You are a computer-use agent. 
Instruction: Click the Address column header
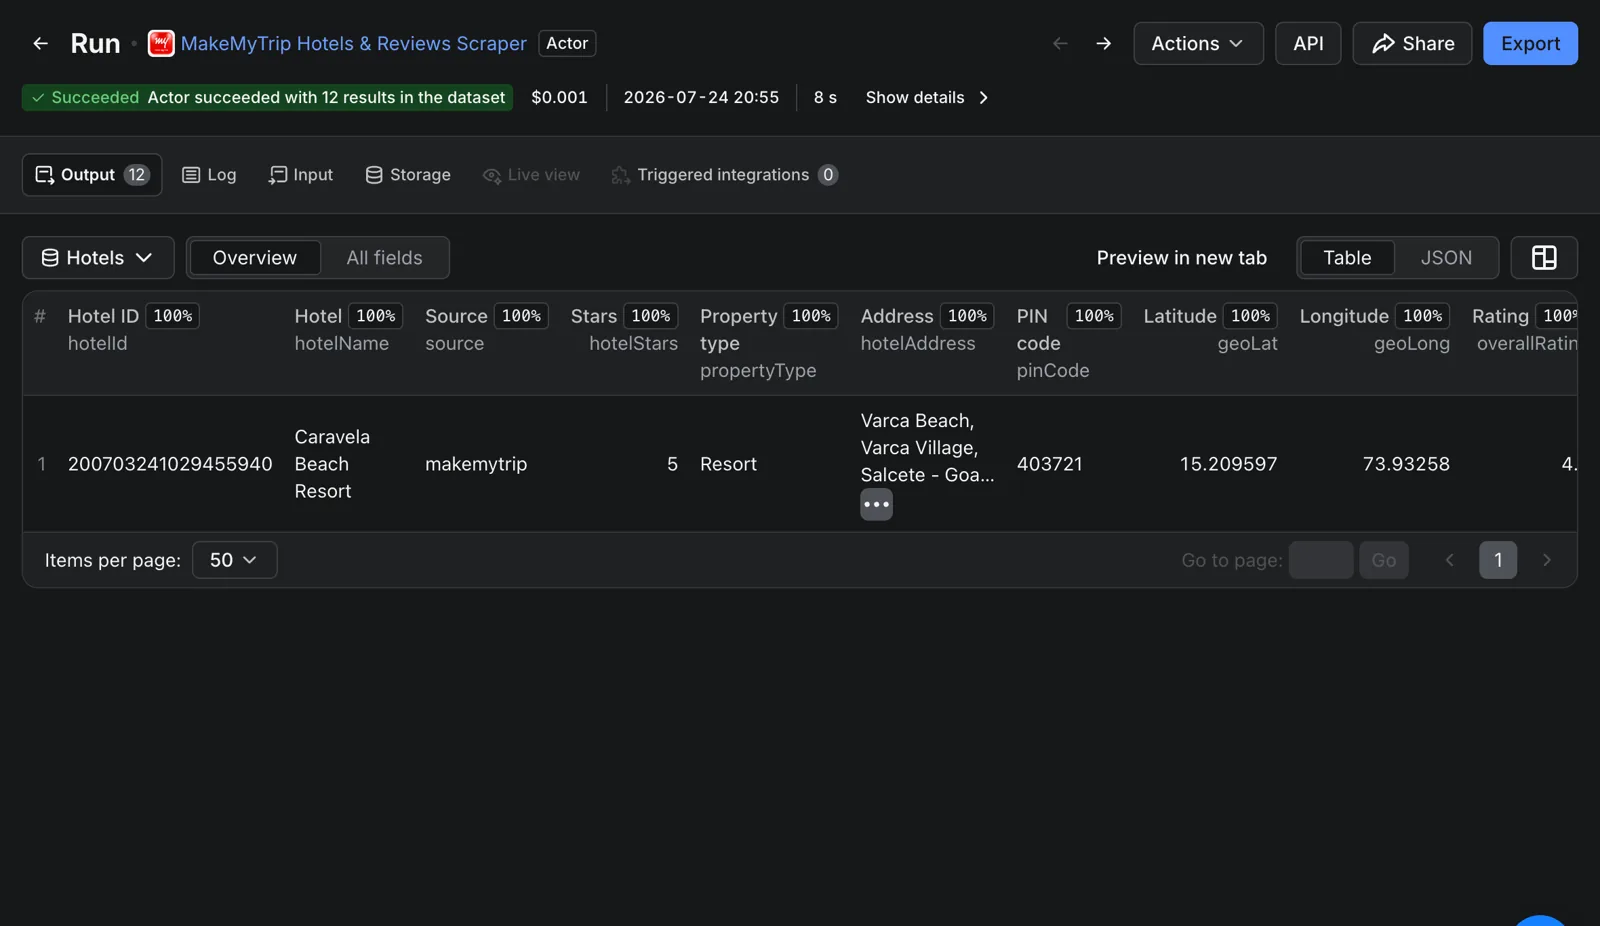(x=897, y=316)
